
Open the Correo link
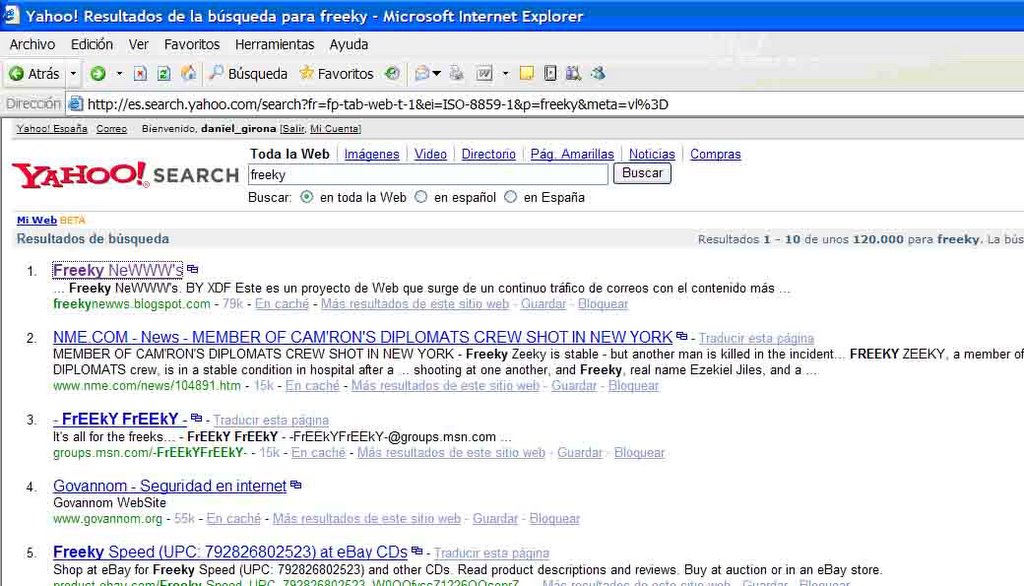(112, 129)
